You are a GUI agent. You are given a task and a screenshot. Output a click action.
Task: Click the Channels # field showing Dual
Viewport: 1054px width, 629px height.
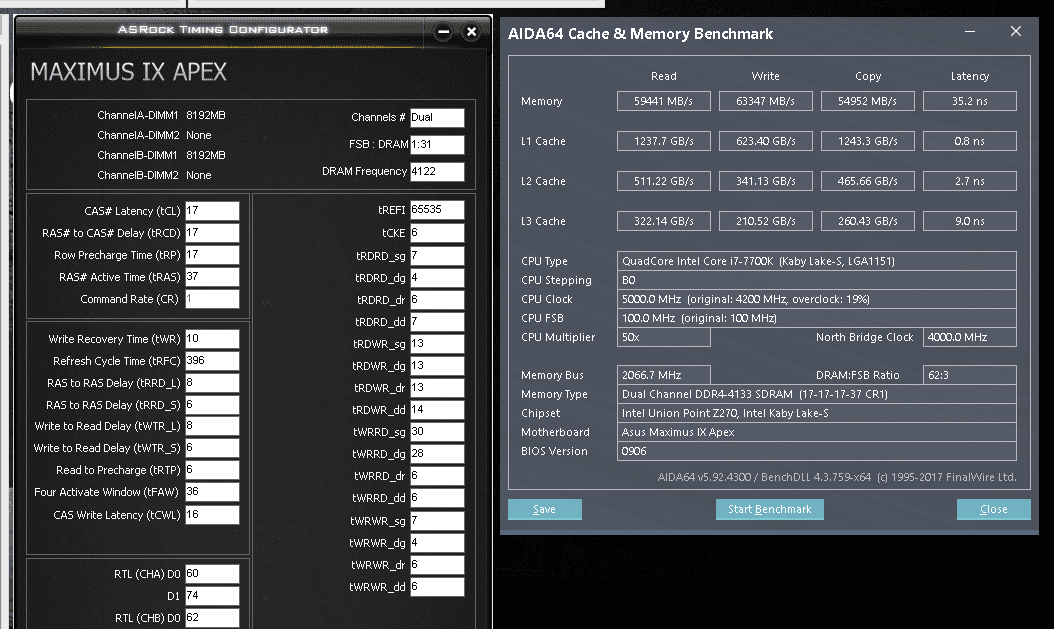[437, 118]
